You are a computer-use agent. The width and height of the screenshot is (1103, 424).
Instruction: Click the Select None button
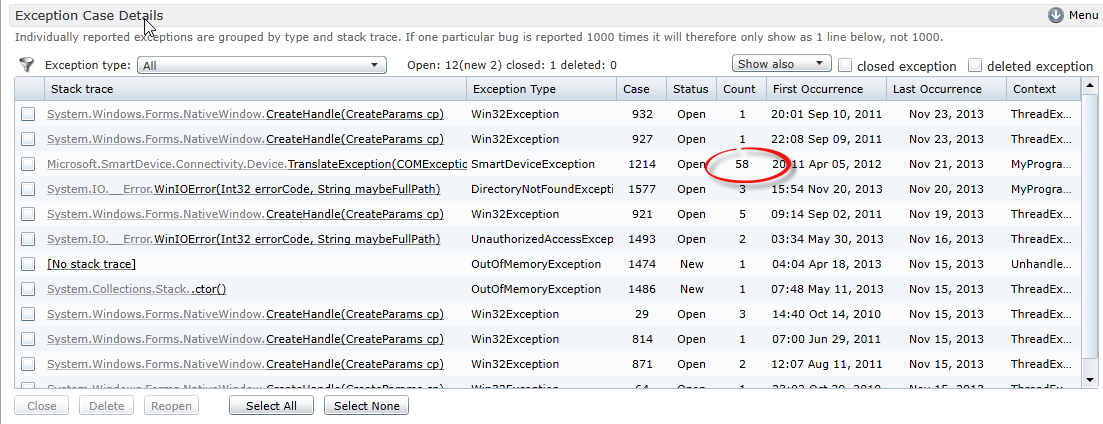[x=366, y=406]
